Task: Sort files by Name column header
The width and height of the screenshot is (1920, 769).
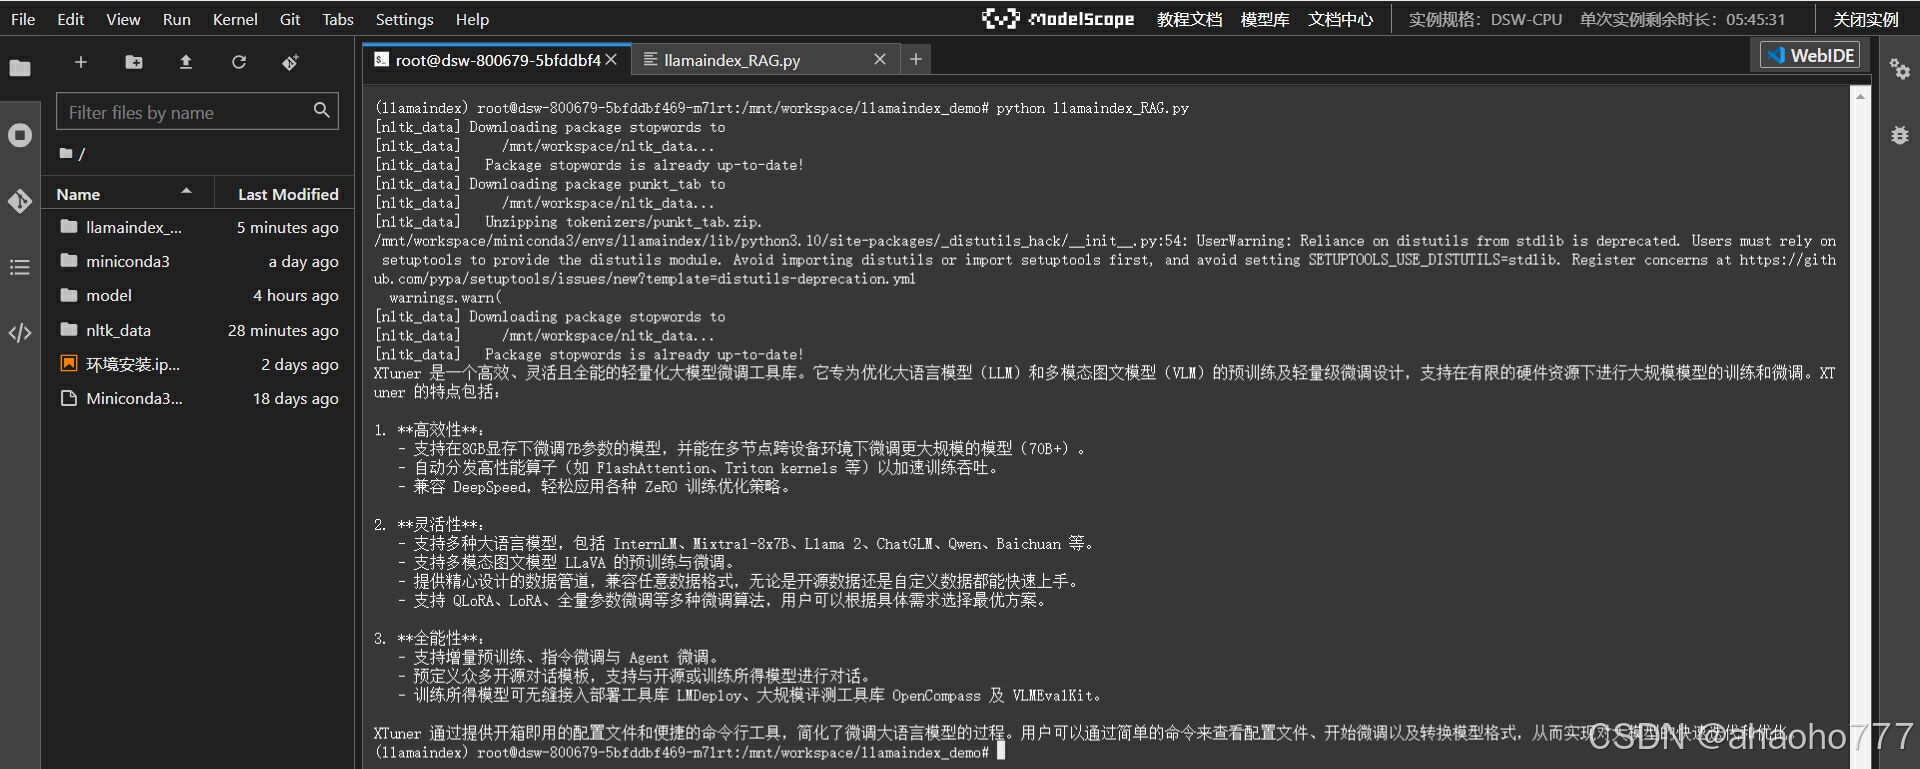Action: pyautogui.click(x=127, y=194)
